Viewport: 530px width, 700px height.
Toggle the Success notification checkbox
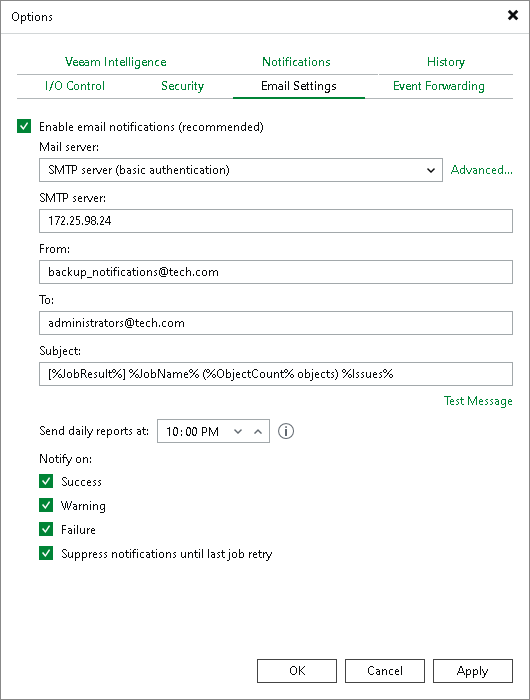point(46,481)
